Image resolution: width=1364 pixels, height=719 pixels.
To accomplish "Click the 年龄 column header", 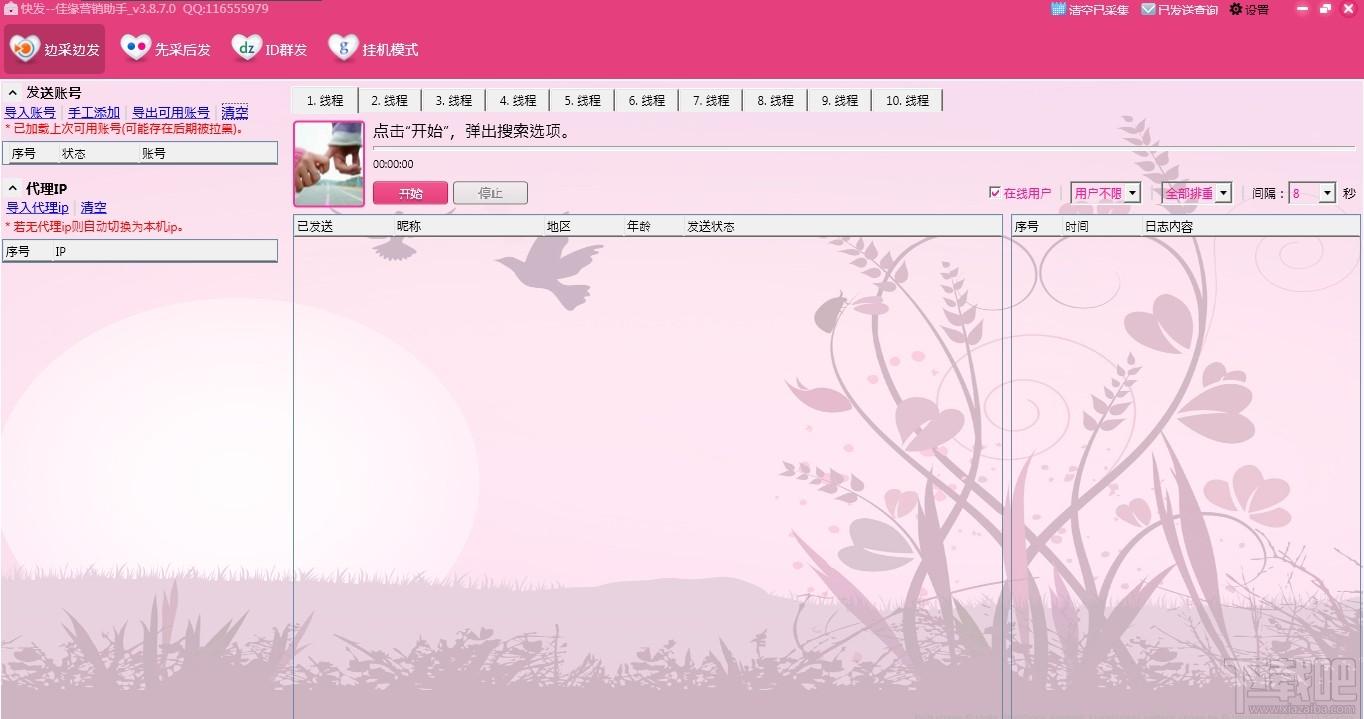I will [653, 227].
